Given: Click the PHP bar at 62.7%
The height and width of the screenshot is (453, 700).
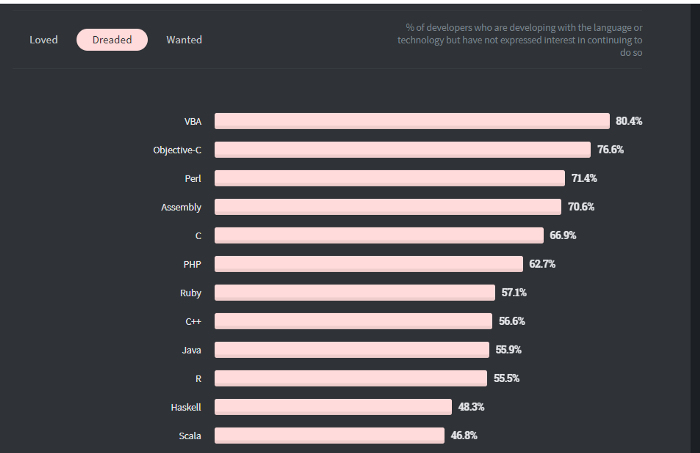Looking at the screenshot, I should coord(369,264).
